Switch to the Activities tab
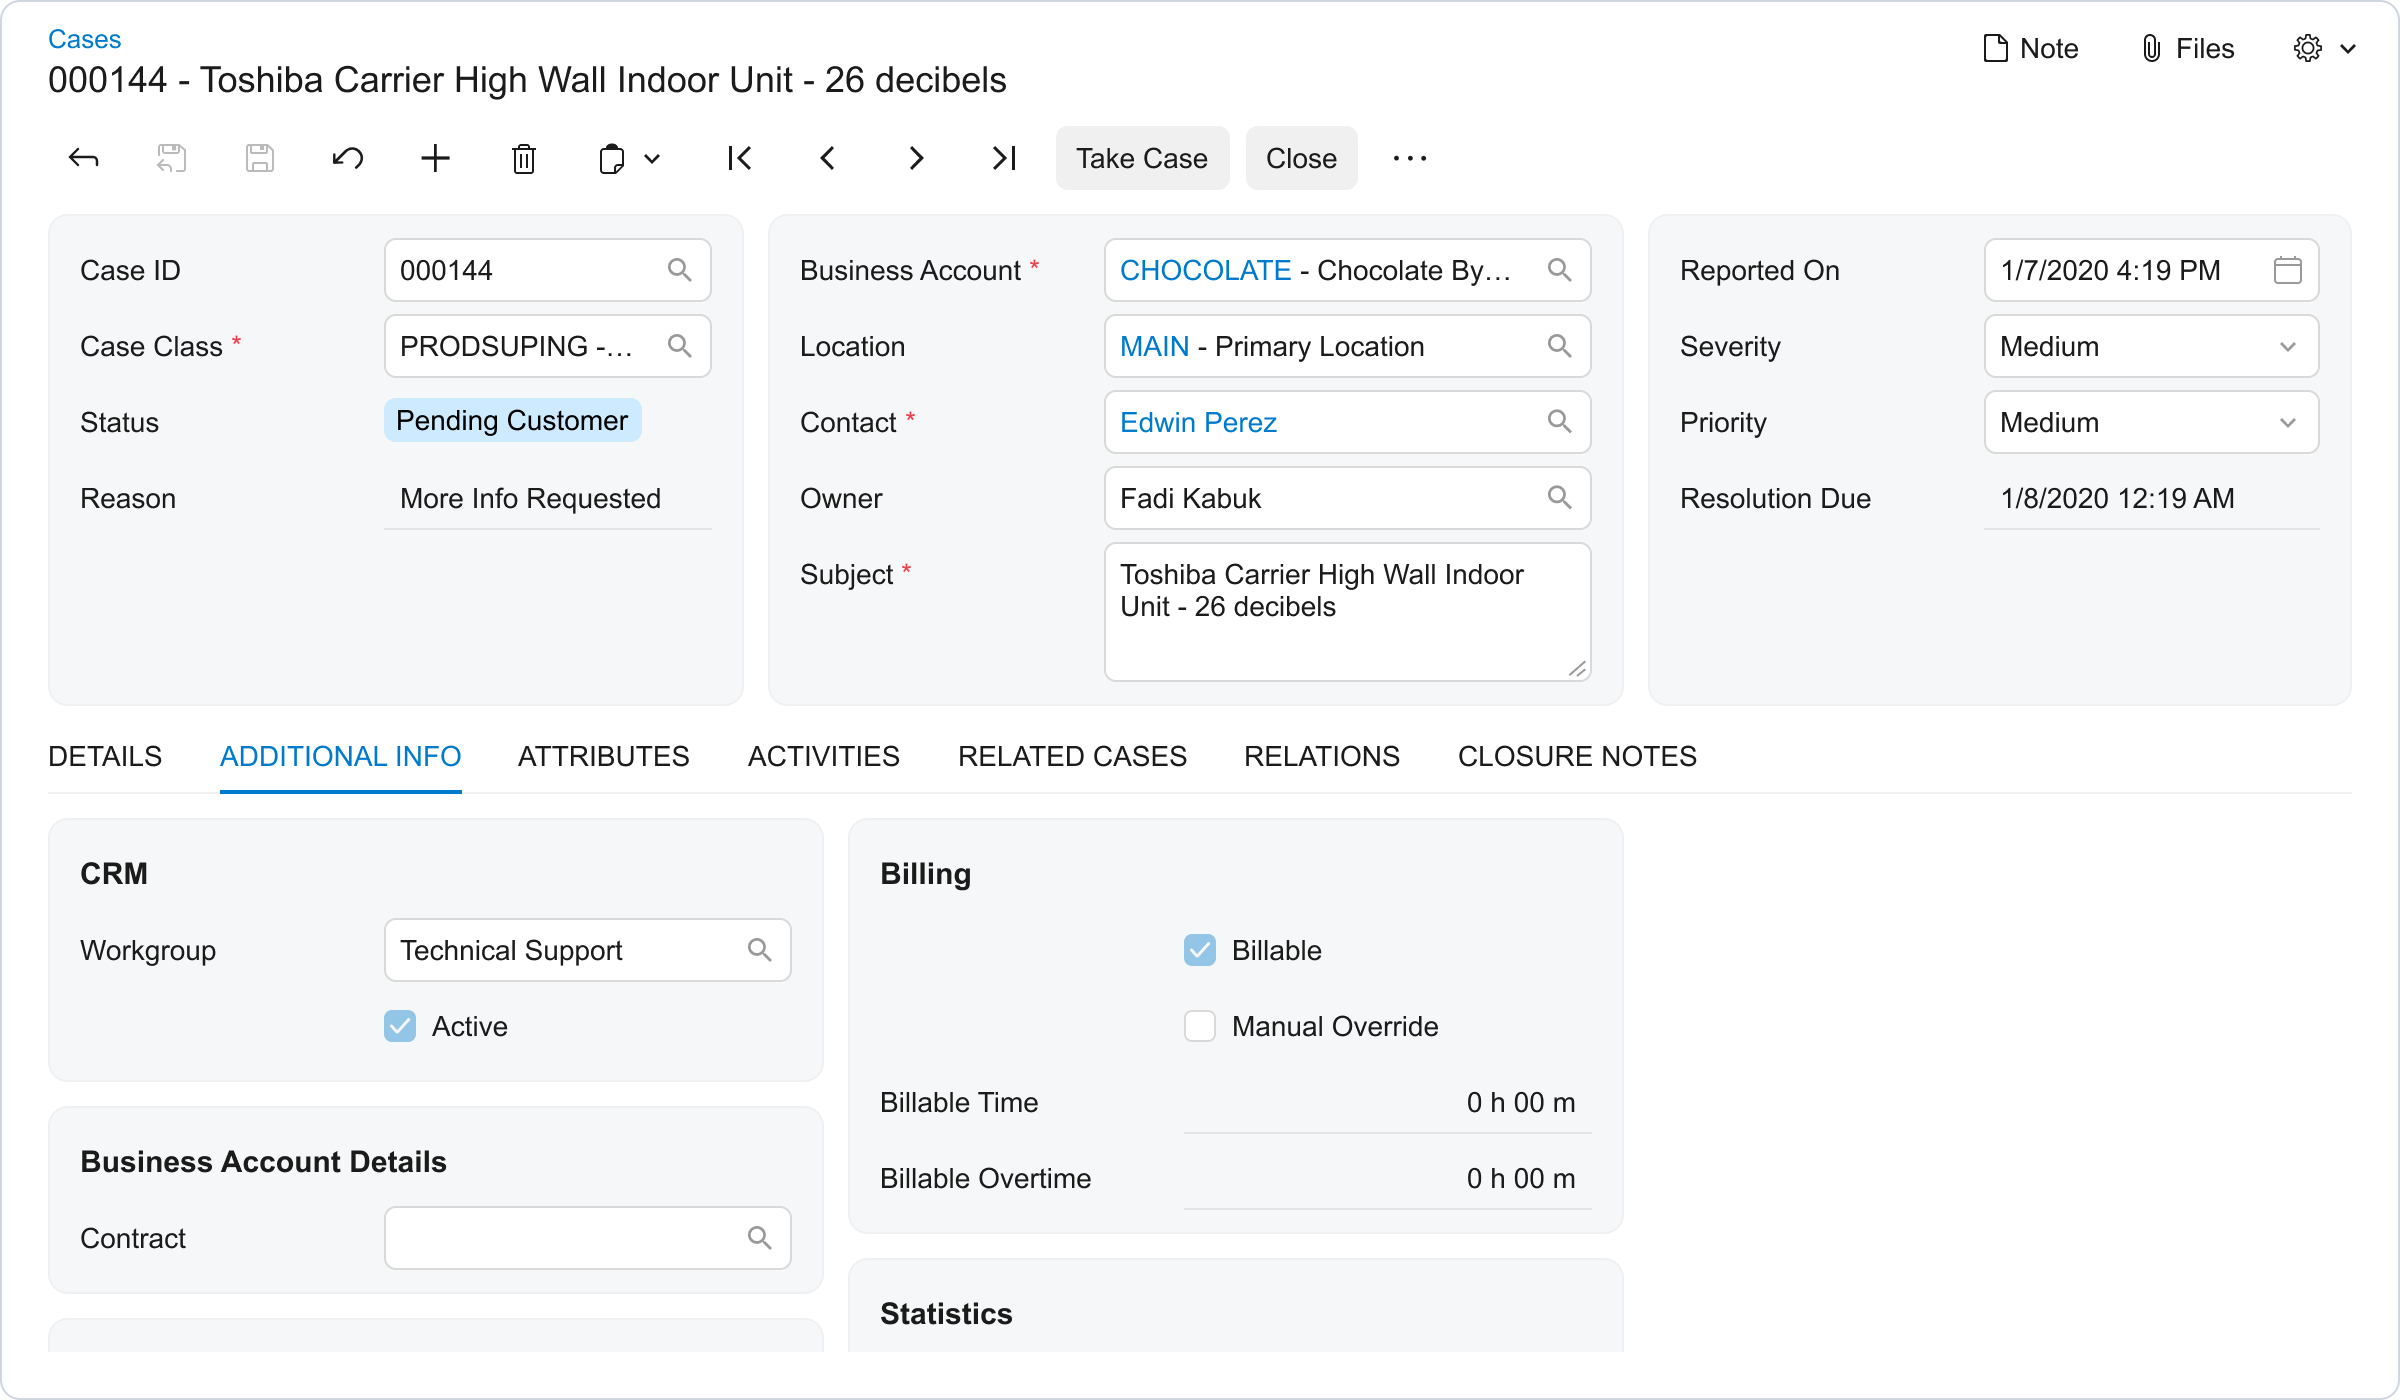This screenshot has height=1400, width=2400. [823, 756]
